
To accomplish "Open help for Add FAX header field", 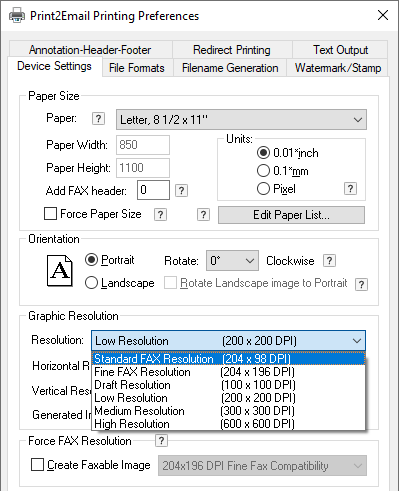I will (x=181, y=191).
